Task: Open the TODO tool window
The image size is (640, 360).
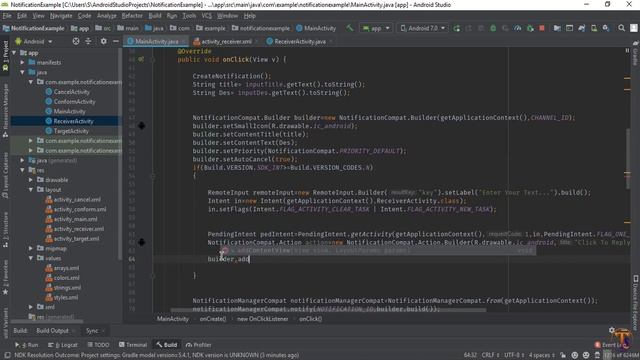Action: pyautogui.click(x=98, y=345)
